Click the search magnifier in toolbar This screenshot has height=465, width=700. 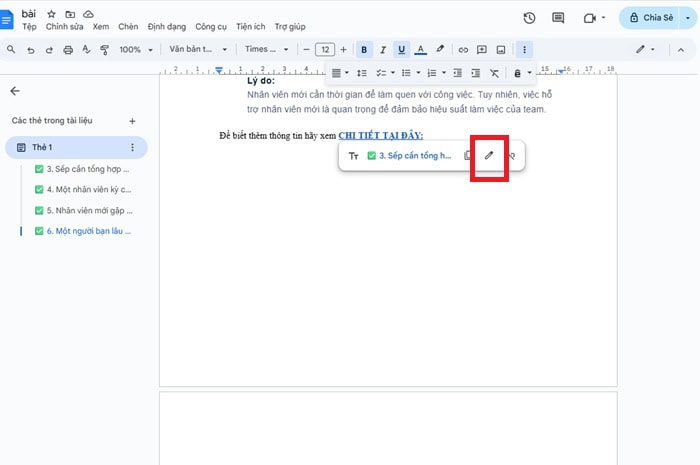11,50
